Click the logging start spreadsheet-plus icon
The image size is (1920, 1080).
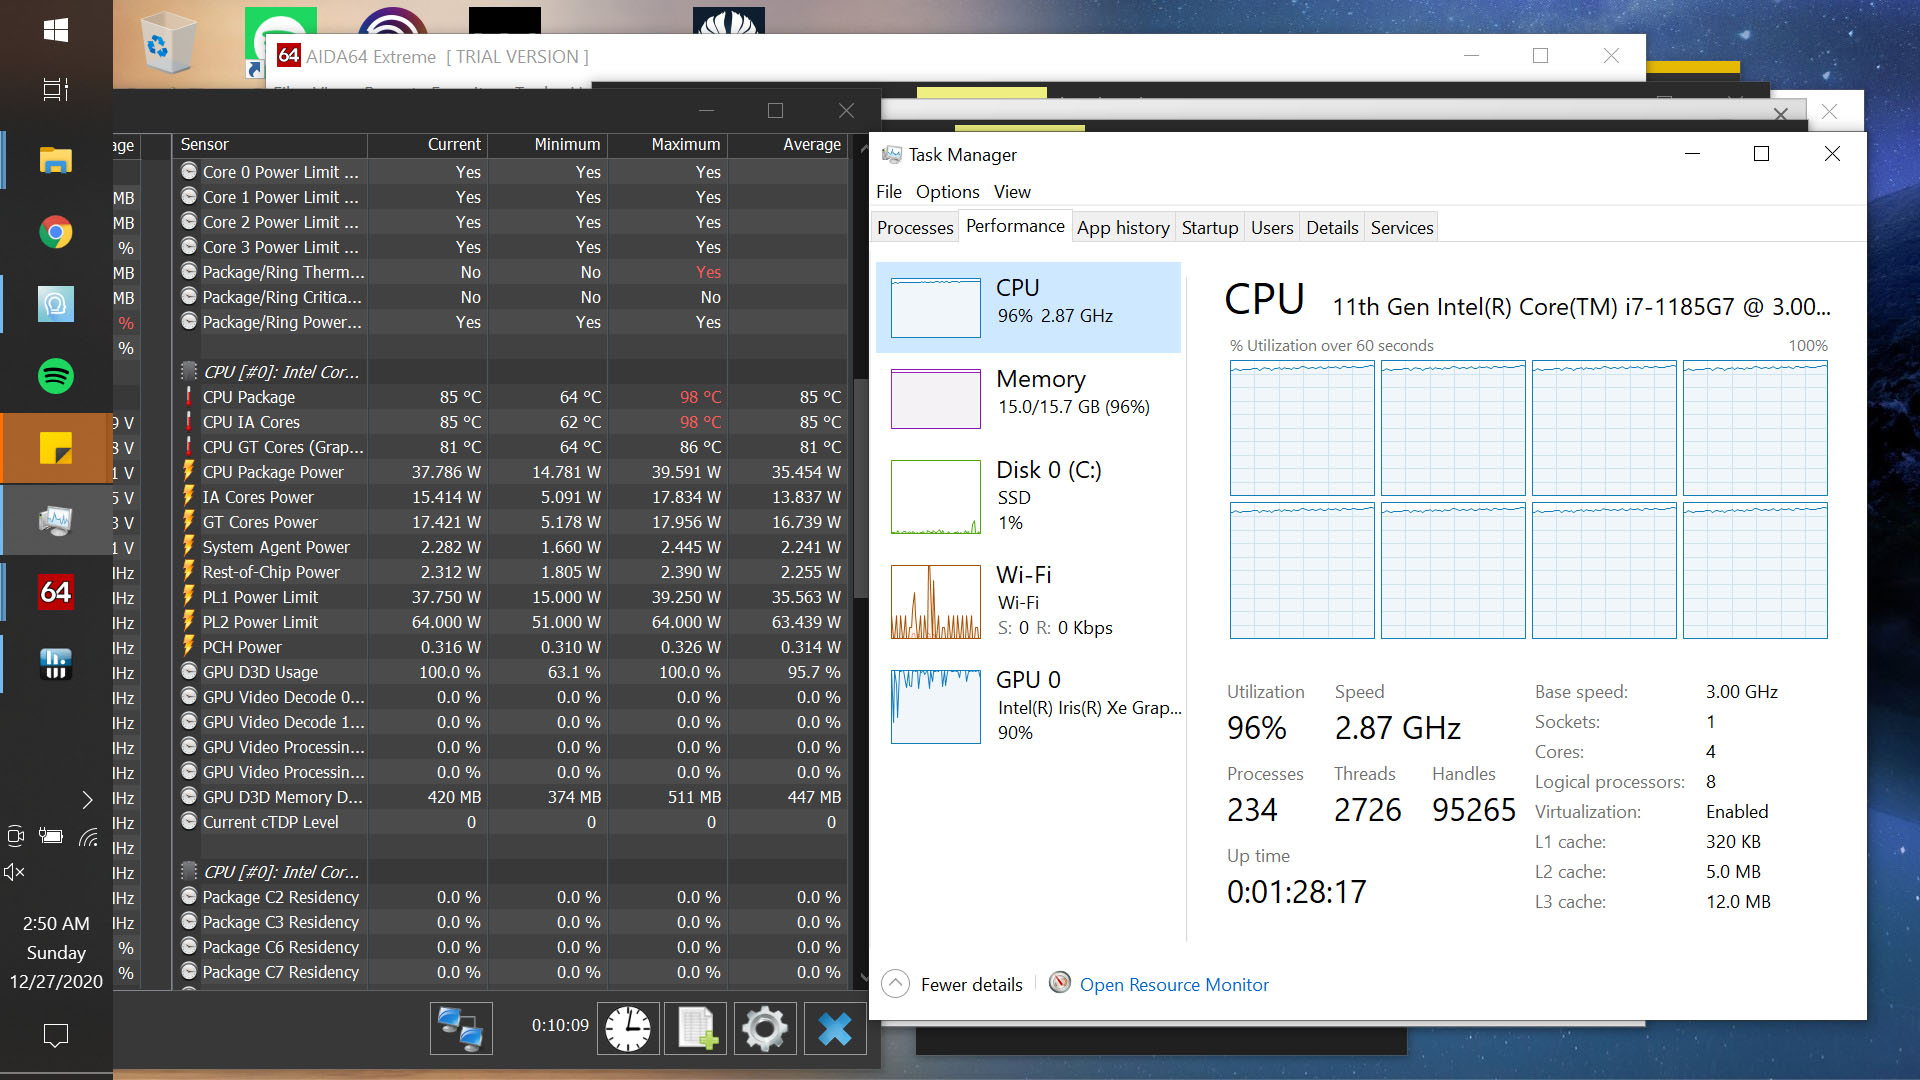[696, 1028]
